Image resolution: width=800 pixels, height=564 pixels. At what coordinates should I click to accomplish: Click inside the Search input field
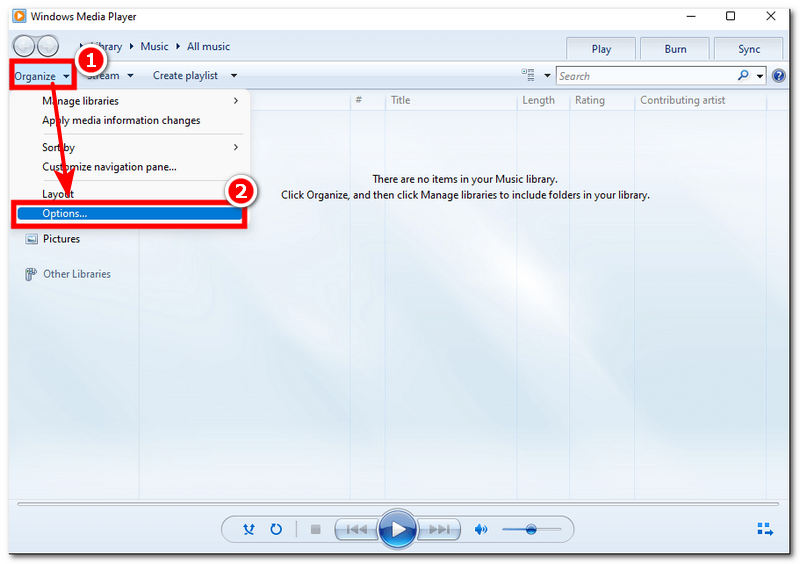click(x=645, y=76)
